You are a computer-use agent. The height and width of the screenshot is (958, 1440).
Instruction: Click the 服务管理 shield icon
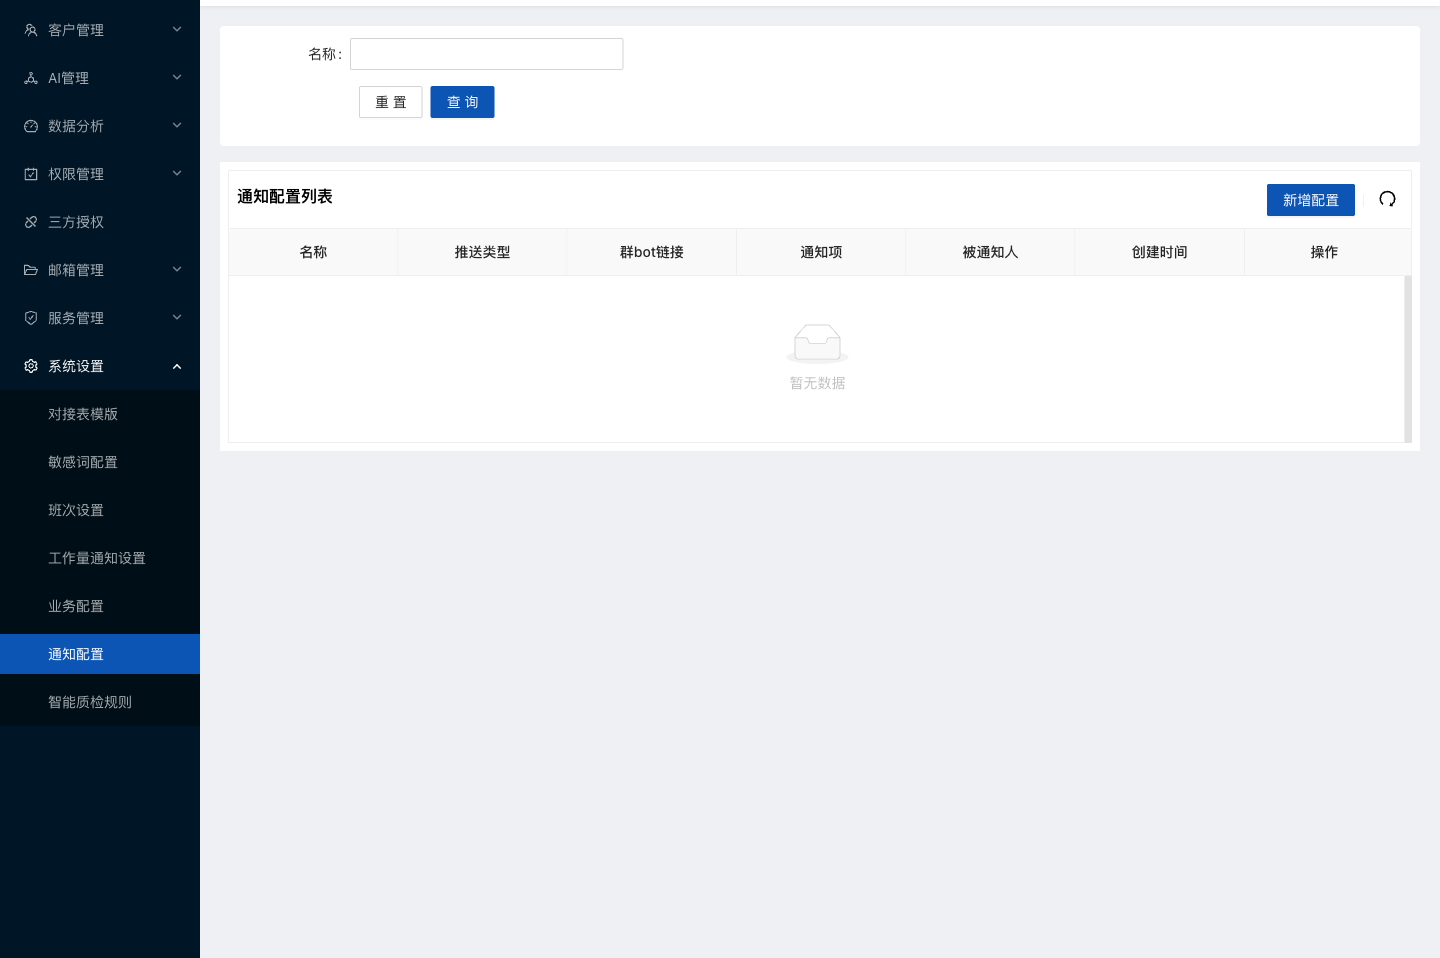pyautogui.click(x=31, y=318)
